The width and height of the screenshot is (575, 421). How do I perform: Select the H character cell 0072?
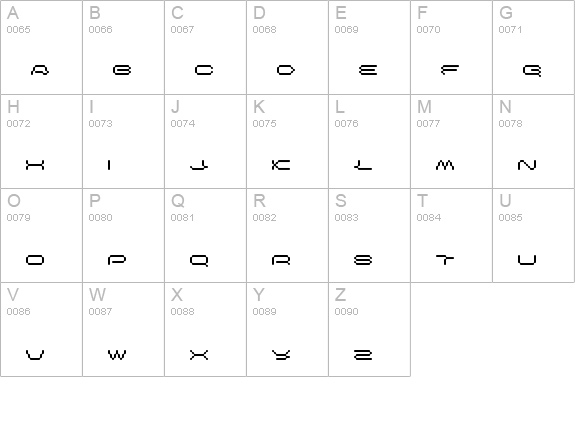41,142
